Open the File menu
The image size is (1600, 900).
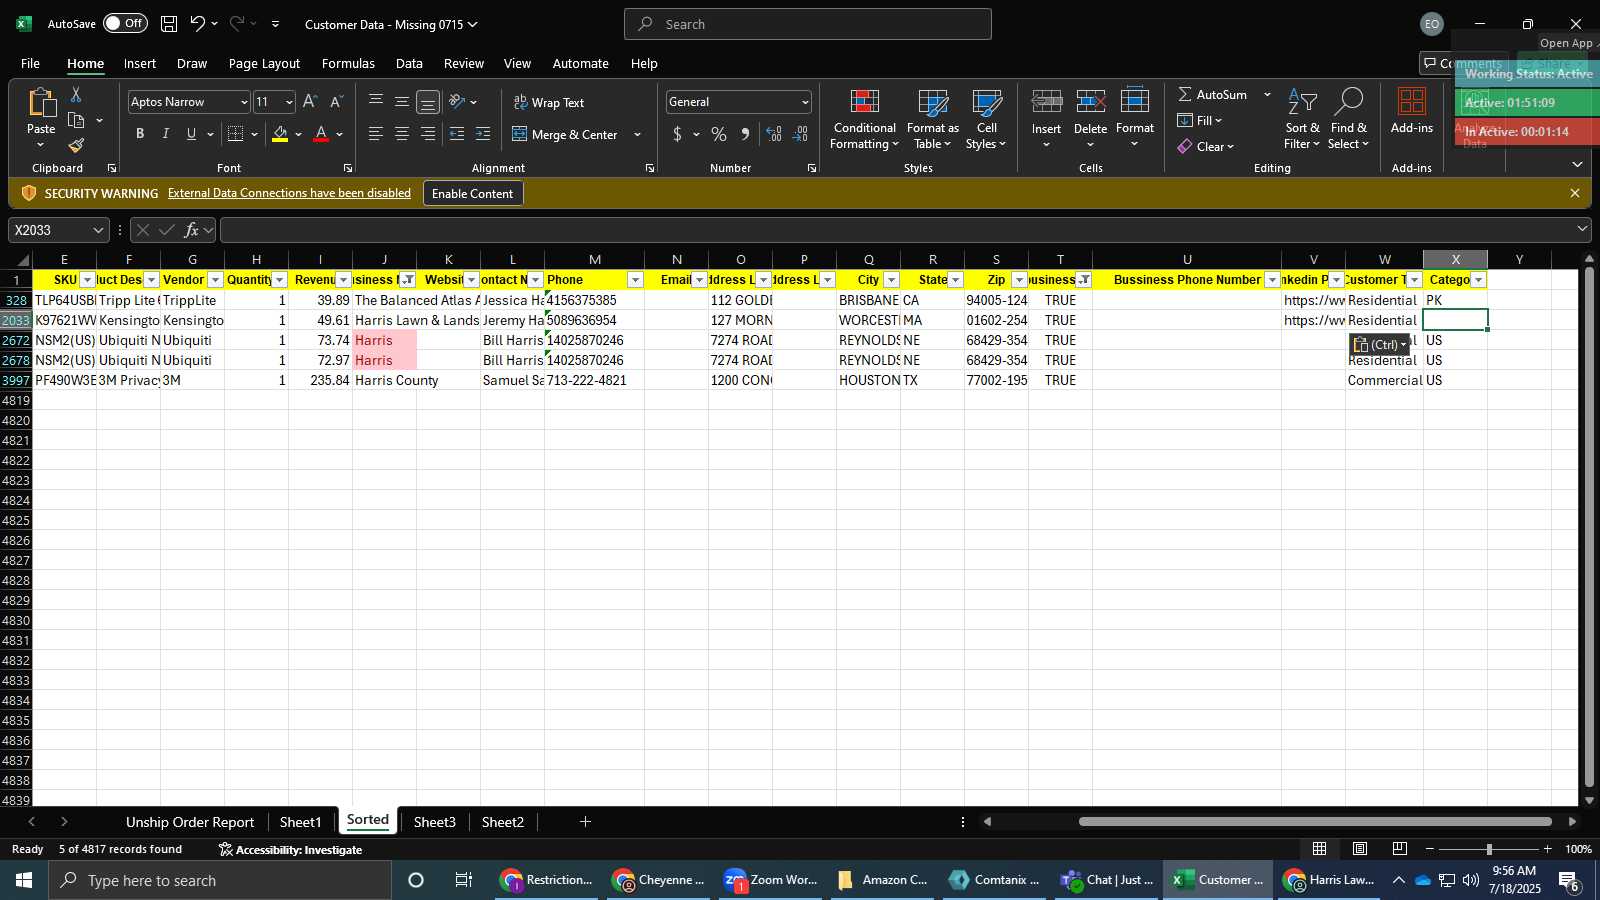(30, 63)
